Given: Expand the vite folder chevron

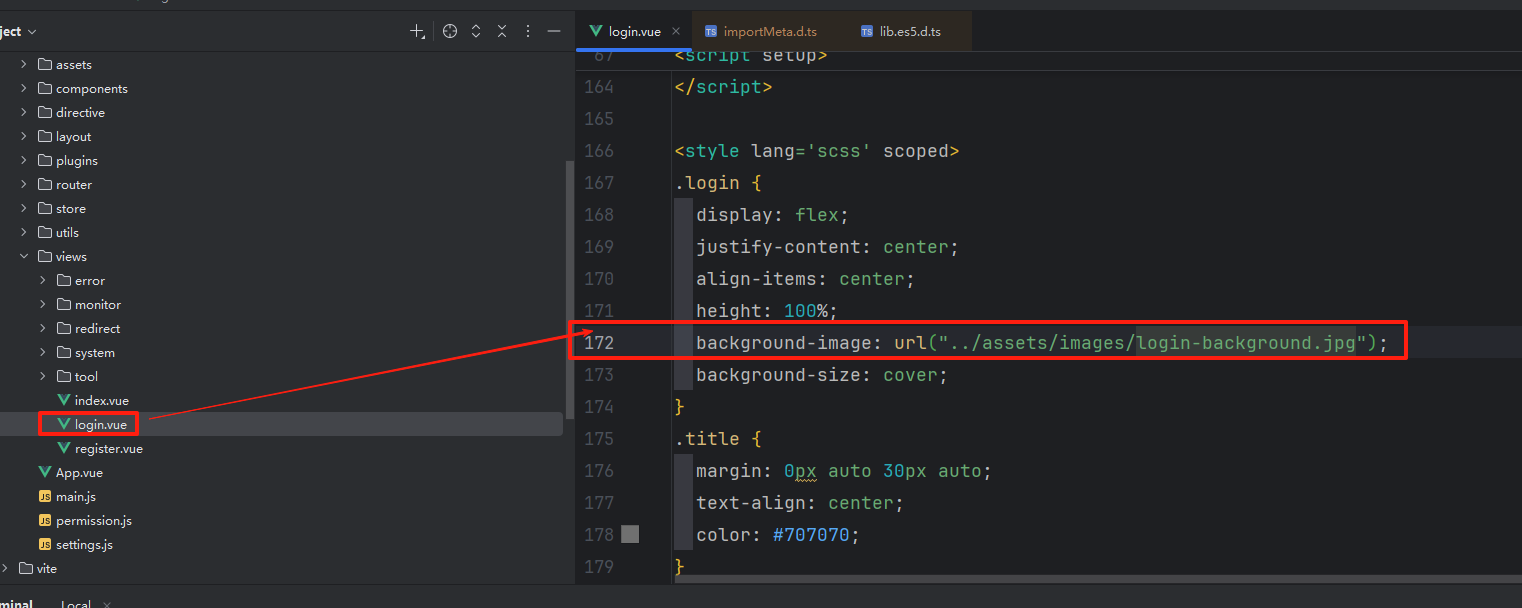Looking at the screenshot, I should 5,568.
